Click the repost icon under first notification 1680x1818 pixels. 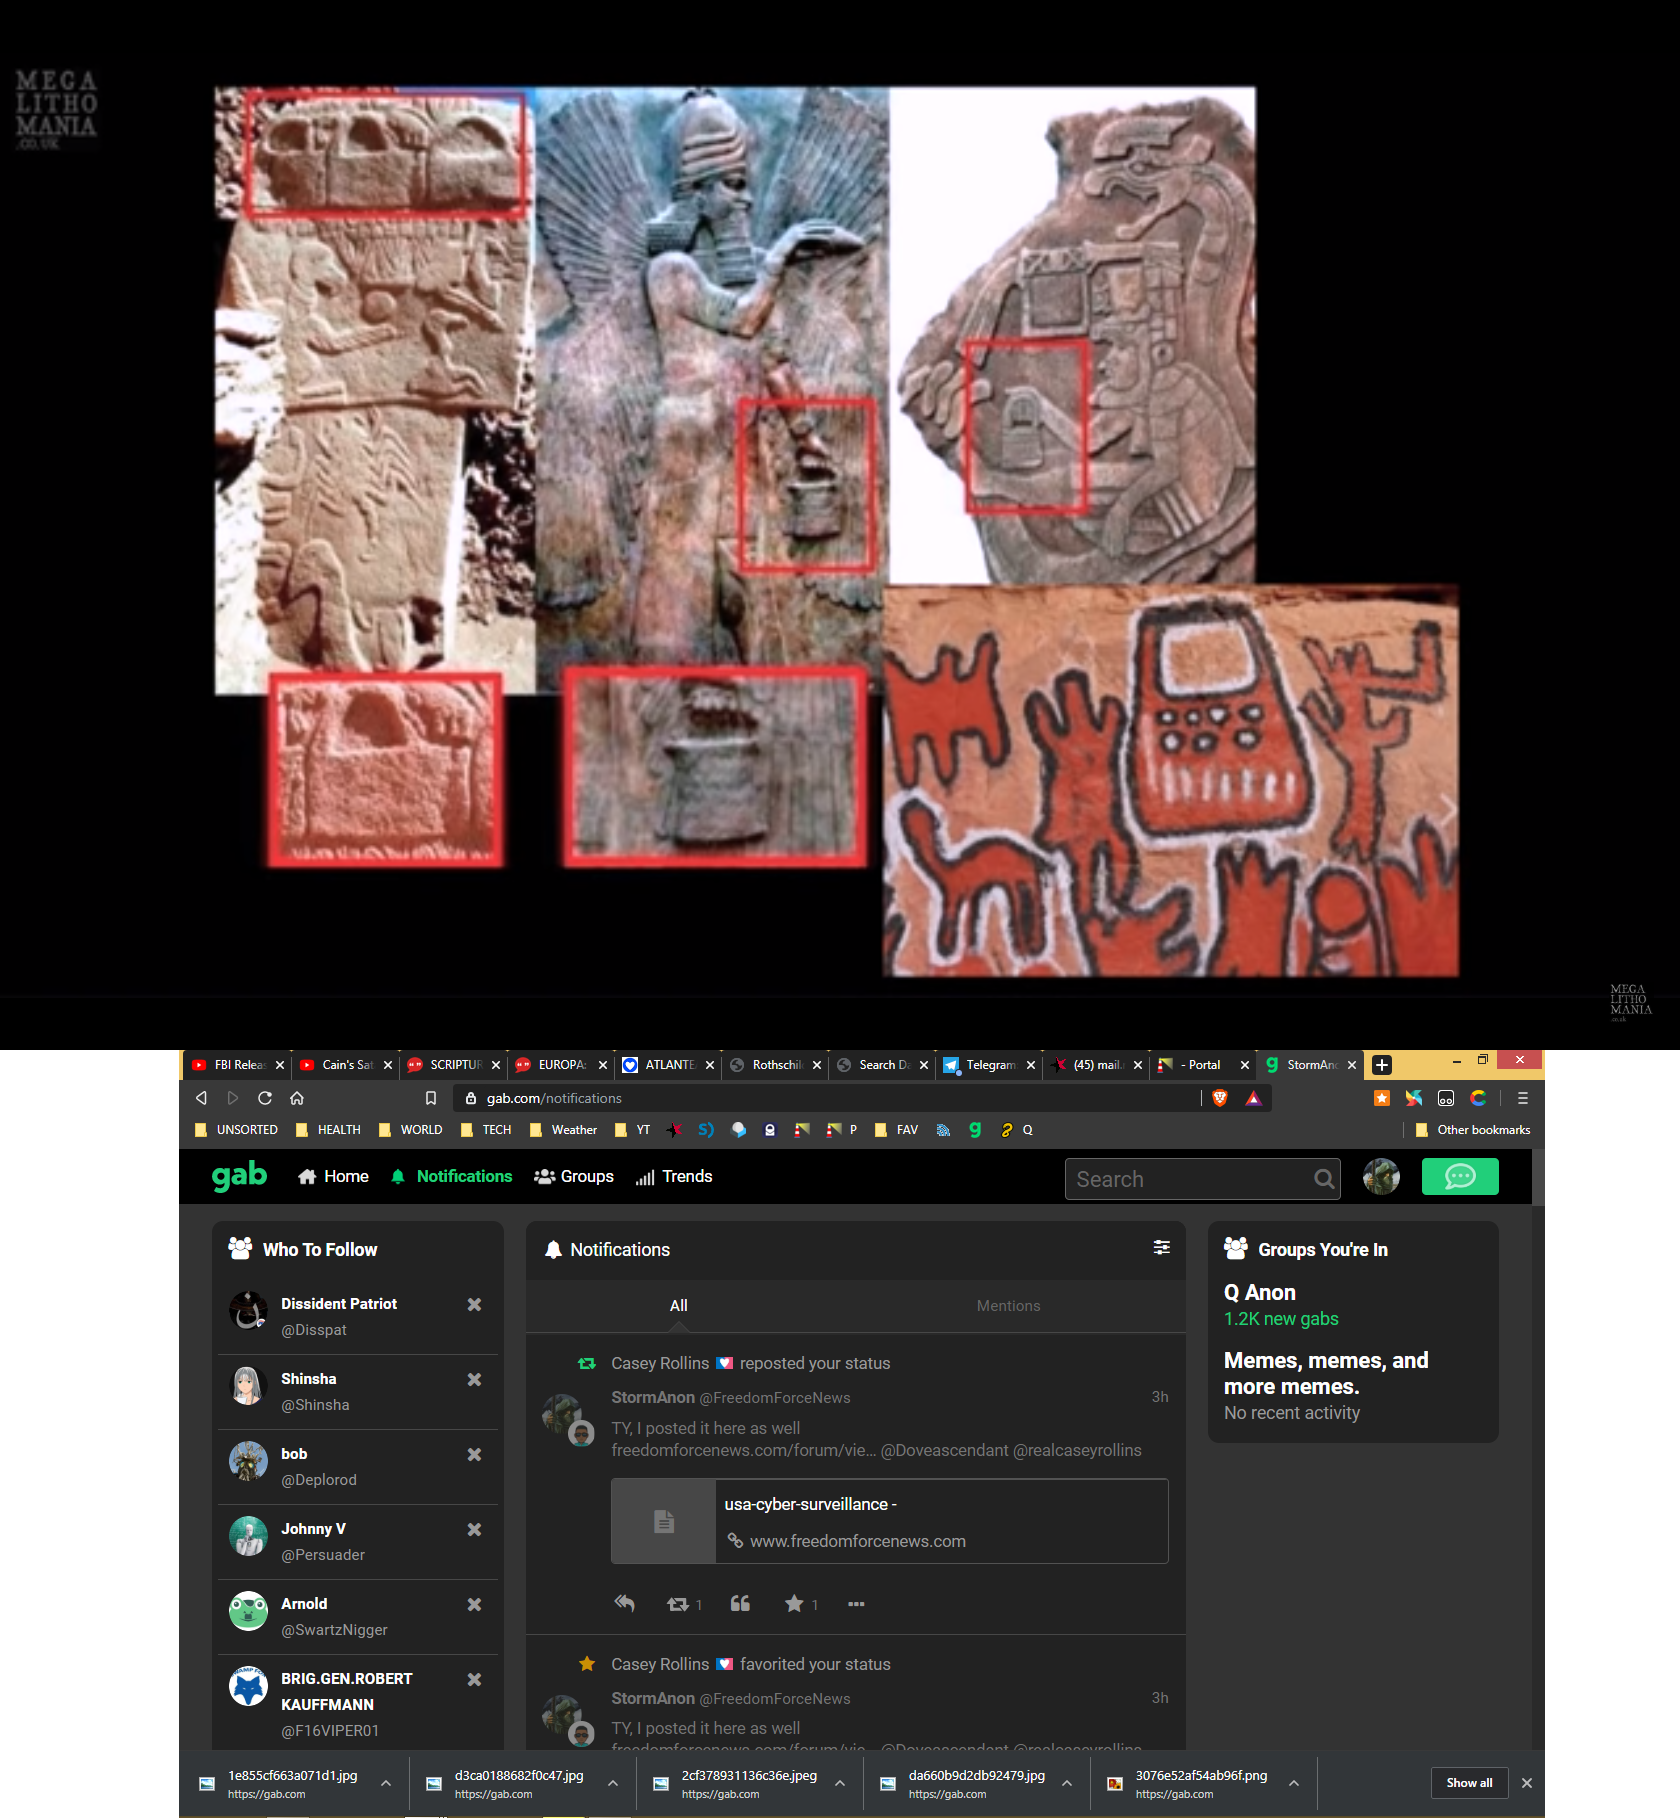click(x=678, y=1604)
